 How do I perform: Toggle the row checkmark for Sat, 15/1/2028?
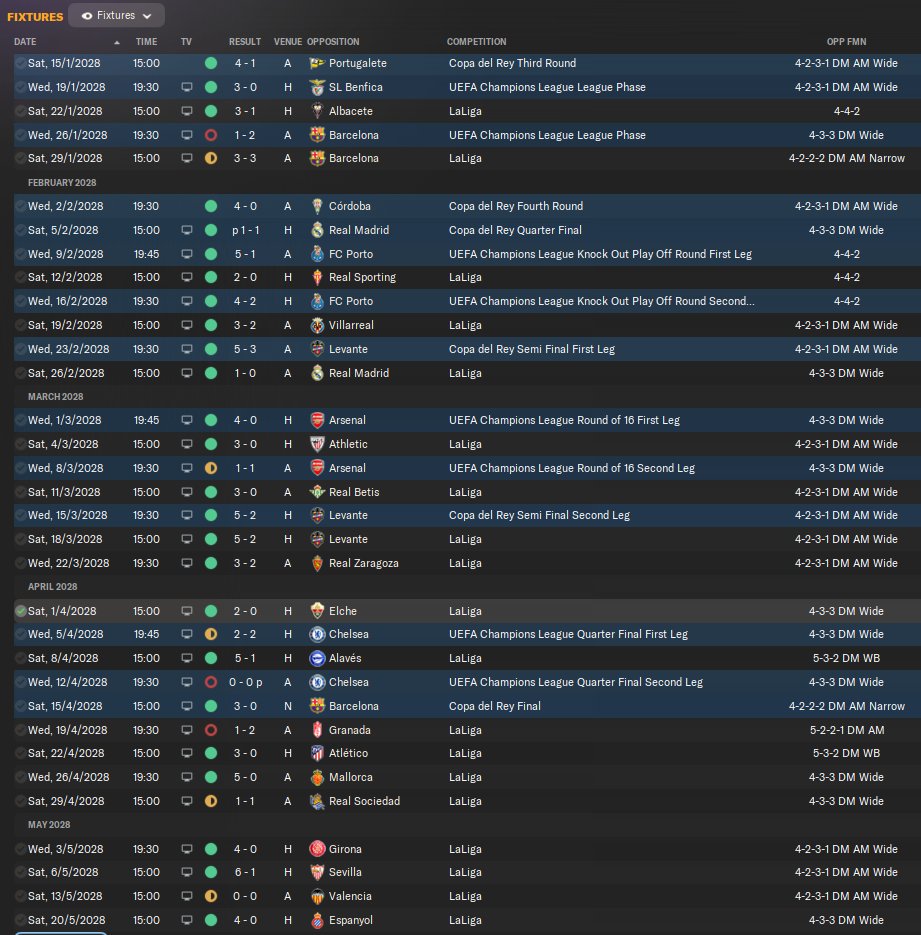(x=20, y=63)
